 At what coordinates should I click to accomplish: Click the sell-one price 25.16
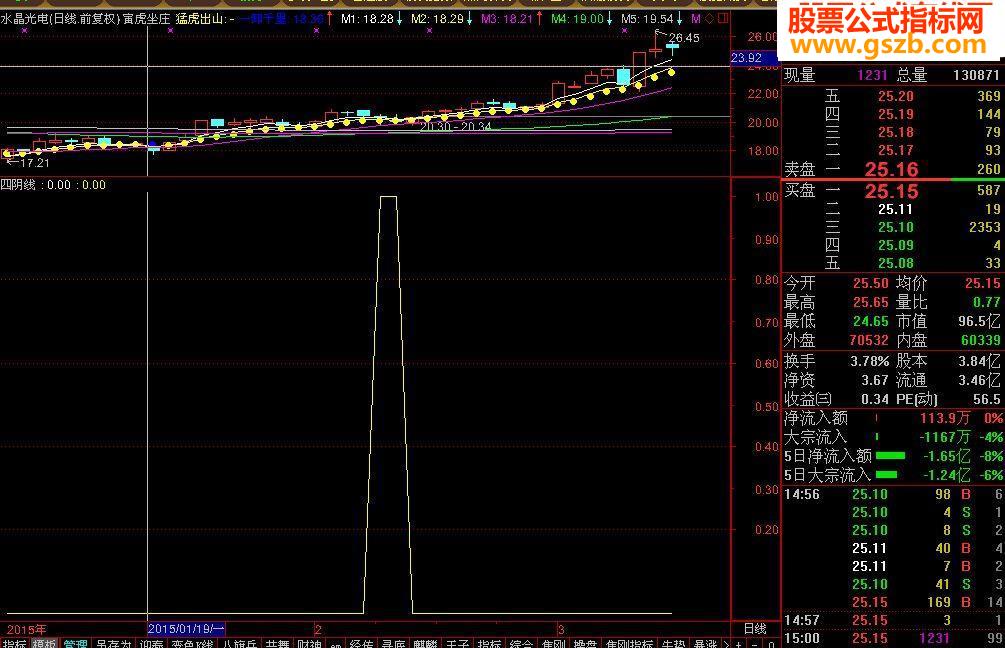click(892, 170)
